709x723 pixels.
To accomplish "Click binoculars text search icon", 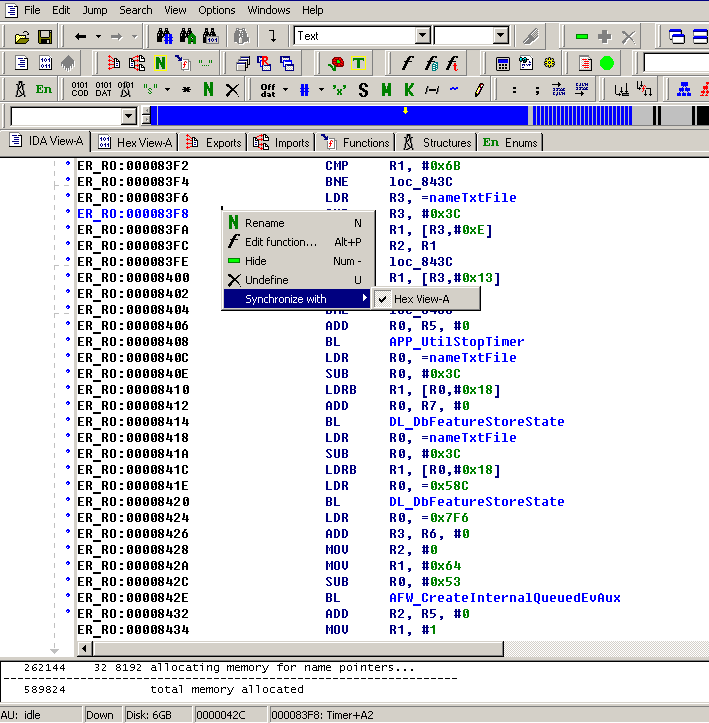I will [x=188, y=36].
